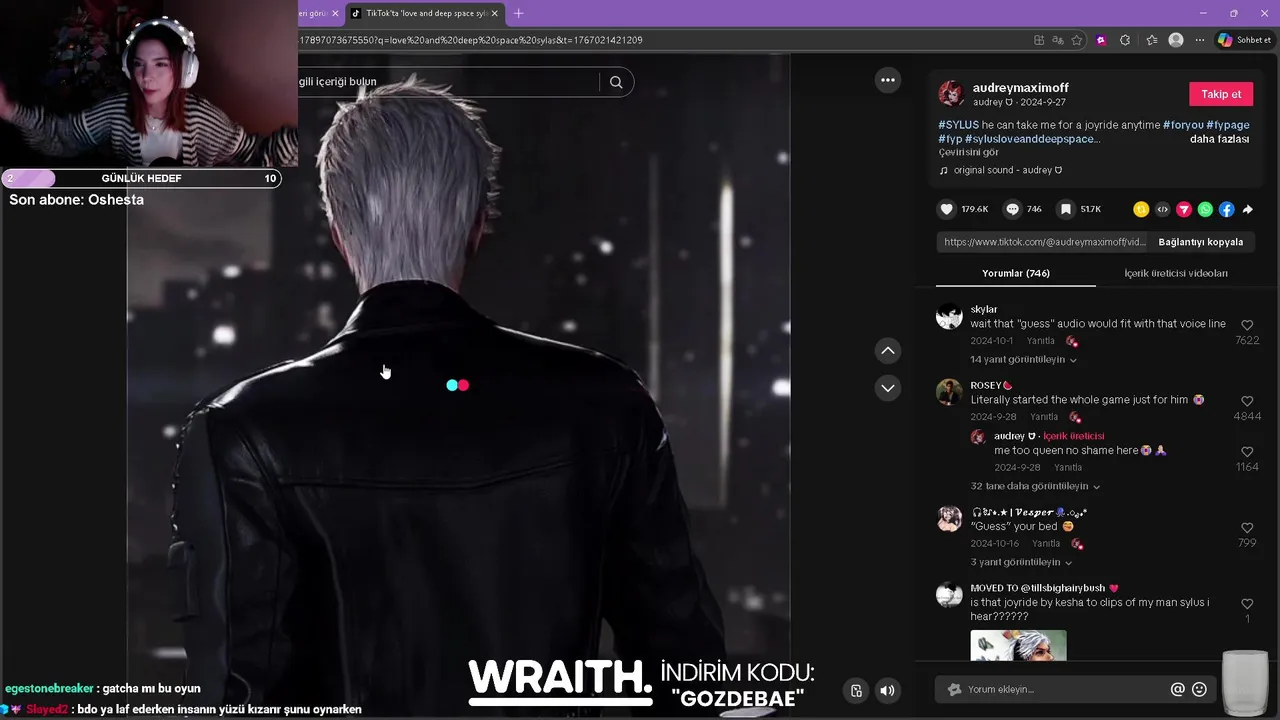Click ROSEY's comment avatar
The width and height of the screenshot is (1280, 720).
click(x=949, y=392)
